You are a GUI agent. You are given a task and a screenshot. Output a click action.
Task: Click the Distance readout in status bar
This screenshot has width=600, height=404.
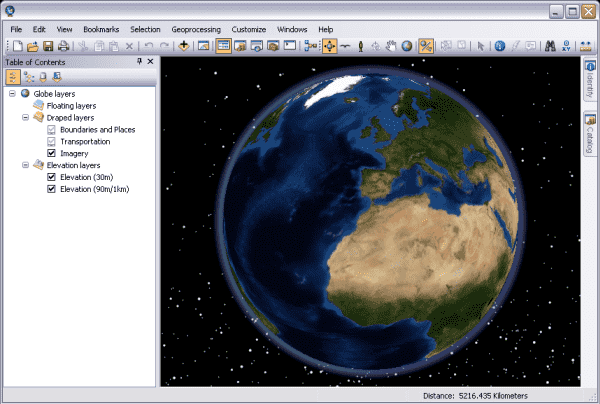(475, 396)
